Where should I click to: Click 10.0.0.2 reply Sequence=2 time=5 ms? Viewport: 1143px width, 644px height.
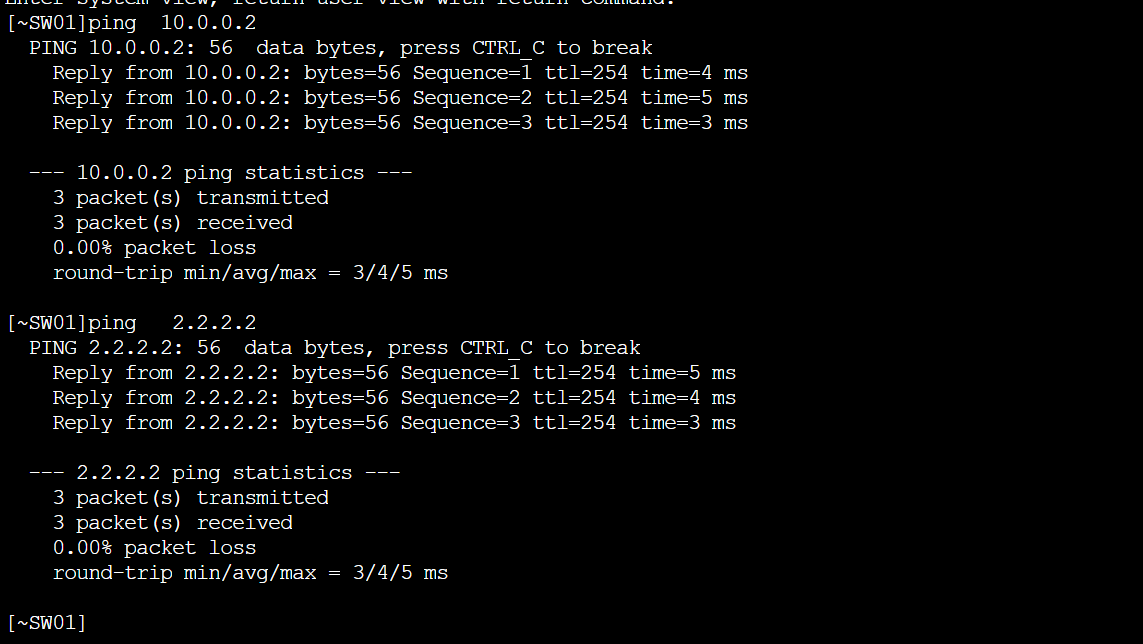(x=400, y=98)
